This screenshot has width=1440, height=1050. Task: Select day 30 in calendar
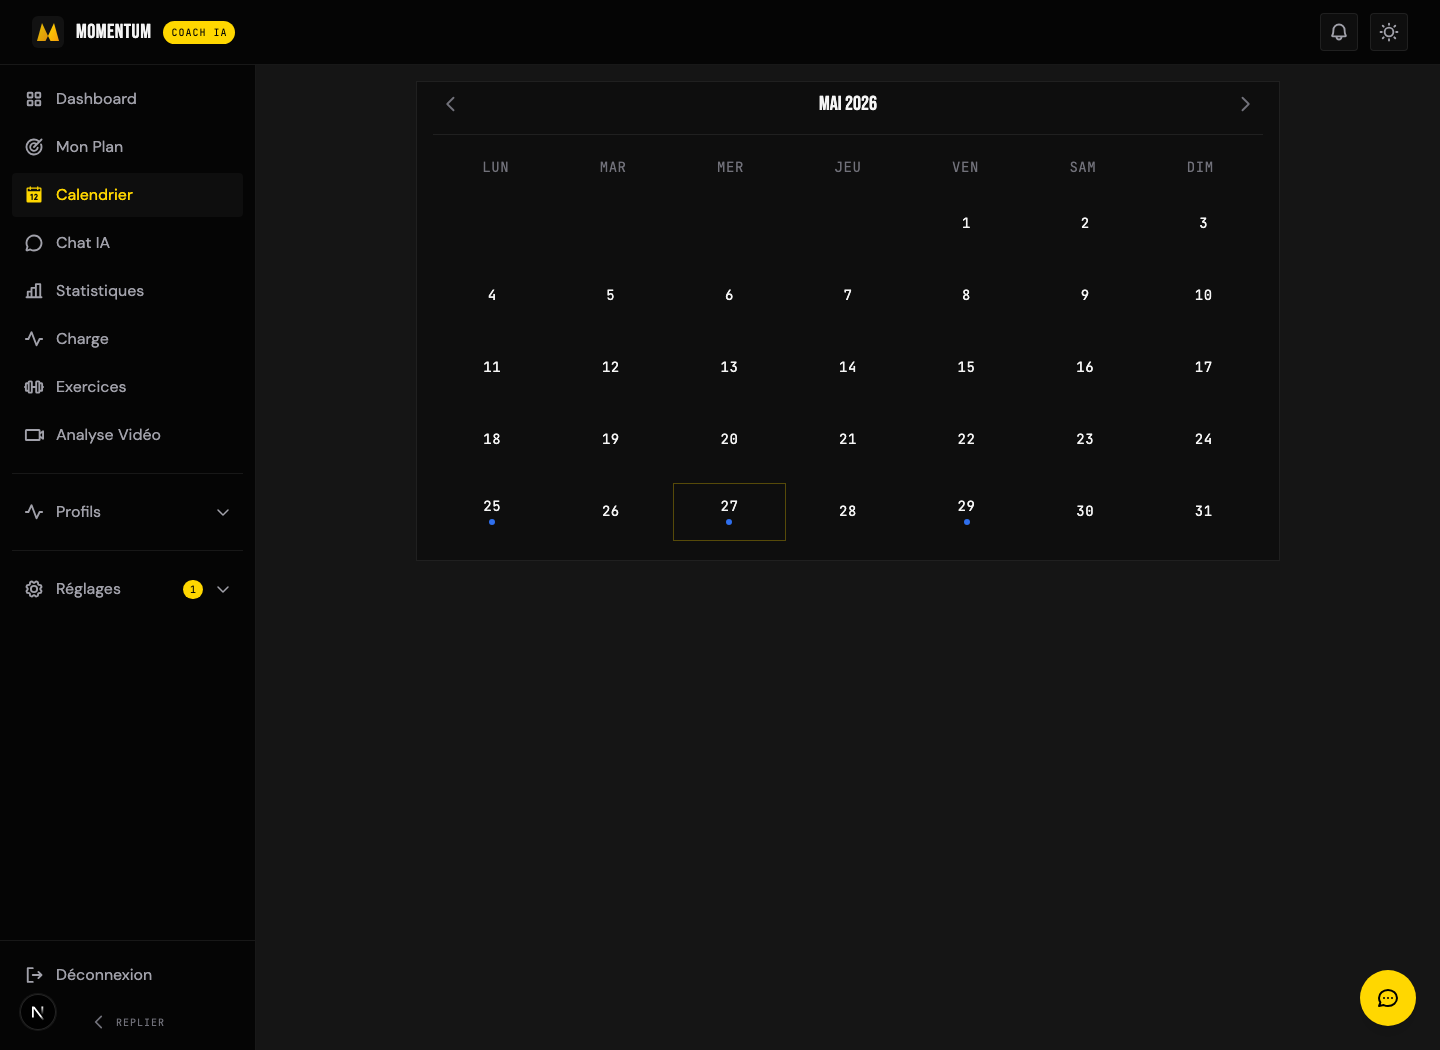[x=1085, y=511]
